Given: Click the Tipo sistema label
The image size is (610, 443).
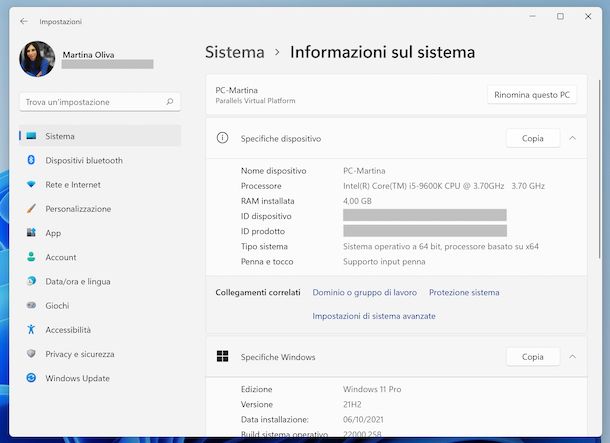Looking at the screenshot, I should (264, 247).
